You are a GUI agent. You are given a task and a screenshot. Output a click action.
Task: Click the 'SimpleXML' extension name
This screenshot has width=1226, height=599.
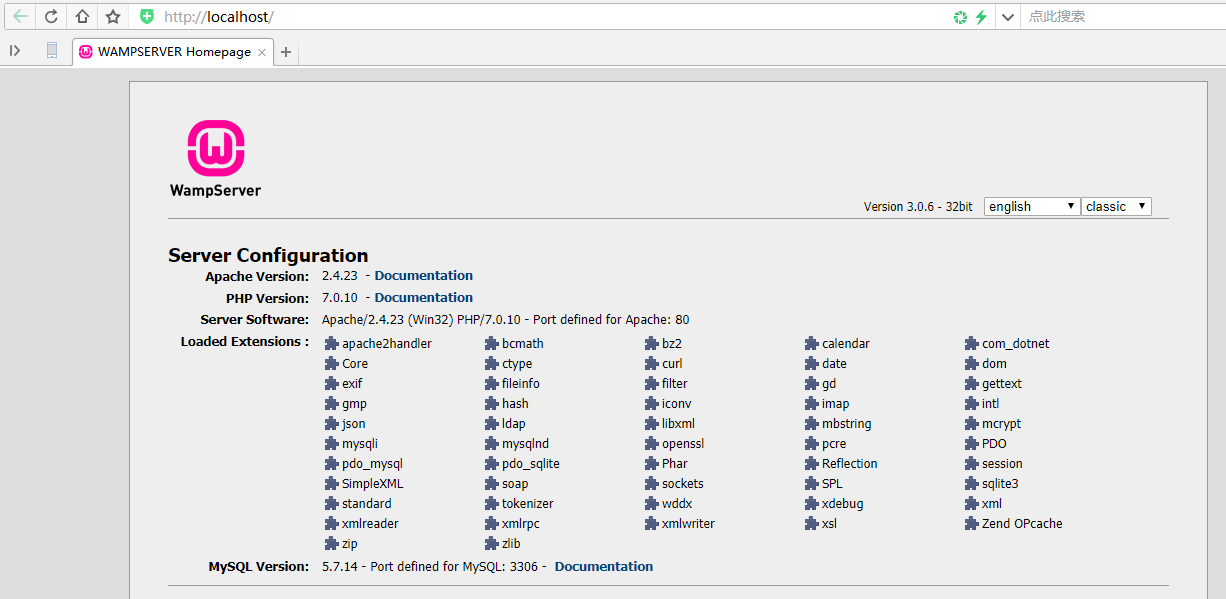click(373, 484)
